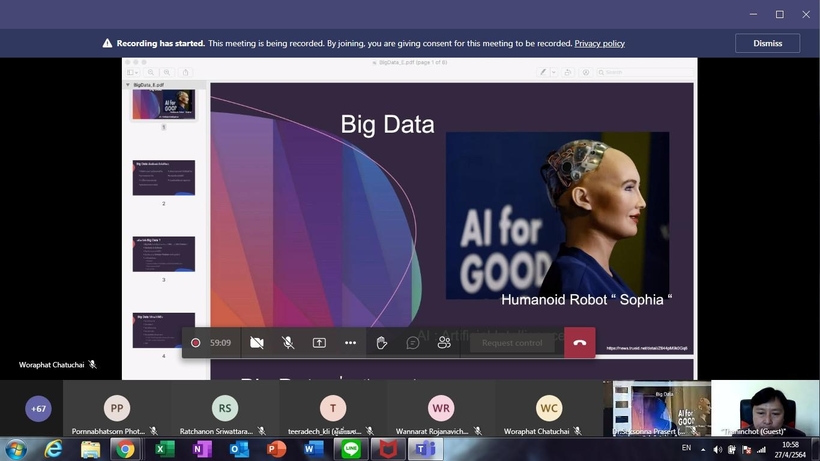This screenshot has height=461, width=820.
Task: Select participant Wannarat with WR avatar
Action: 441,409
